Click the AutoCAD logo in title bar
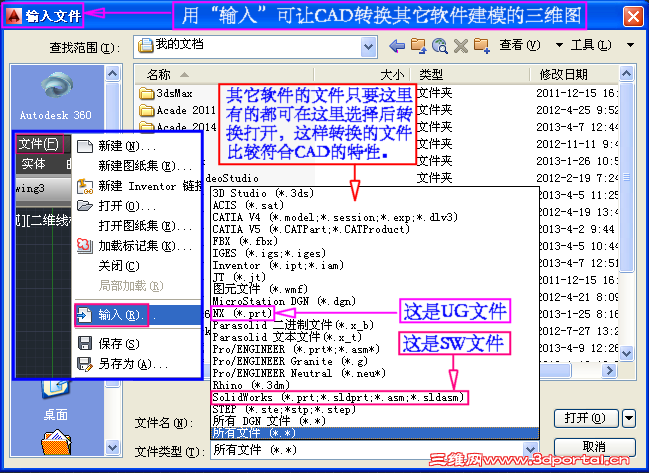 point(14,16)
